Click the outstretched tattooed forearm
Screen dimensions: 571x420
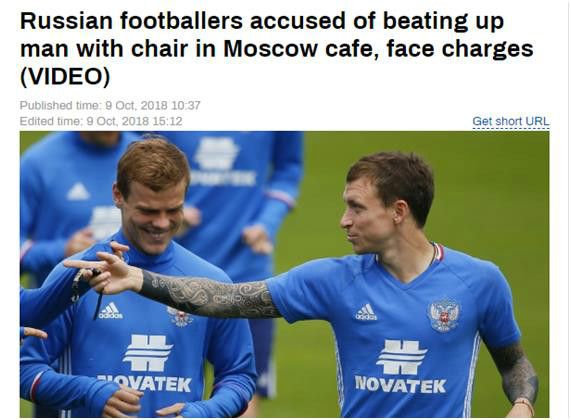(209, 294)
